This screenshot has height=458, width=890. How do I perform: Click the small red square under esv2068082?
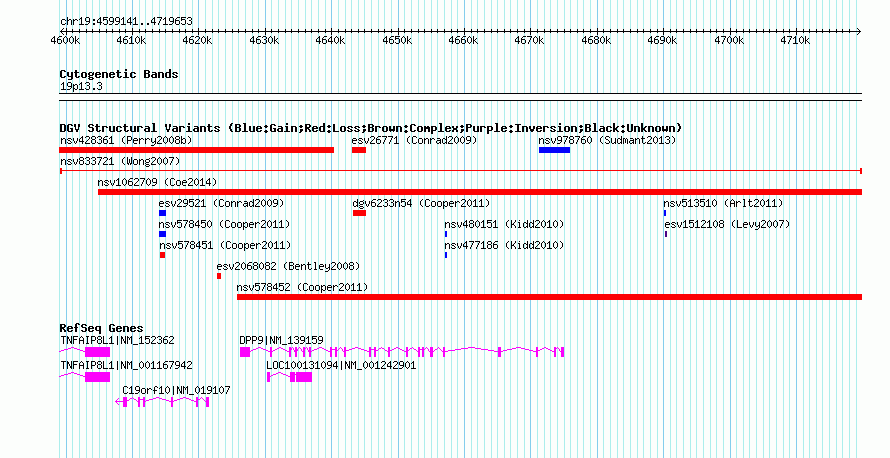point(219,276)
